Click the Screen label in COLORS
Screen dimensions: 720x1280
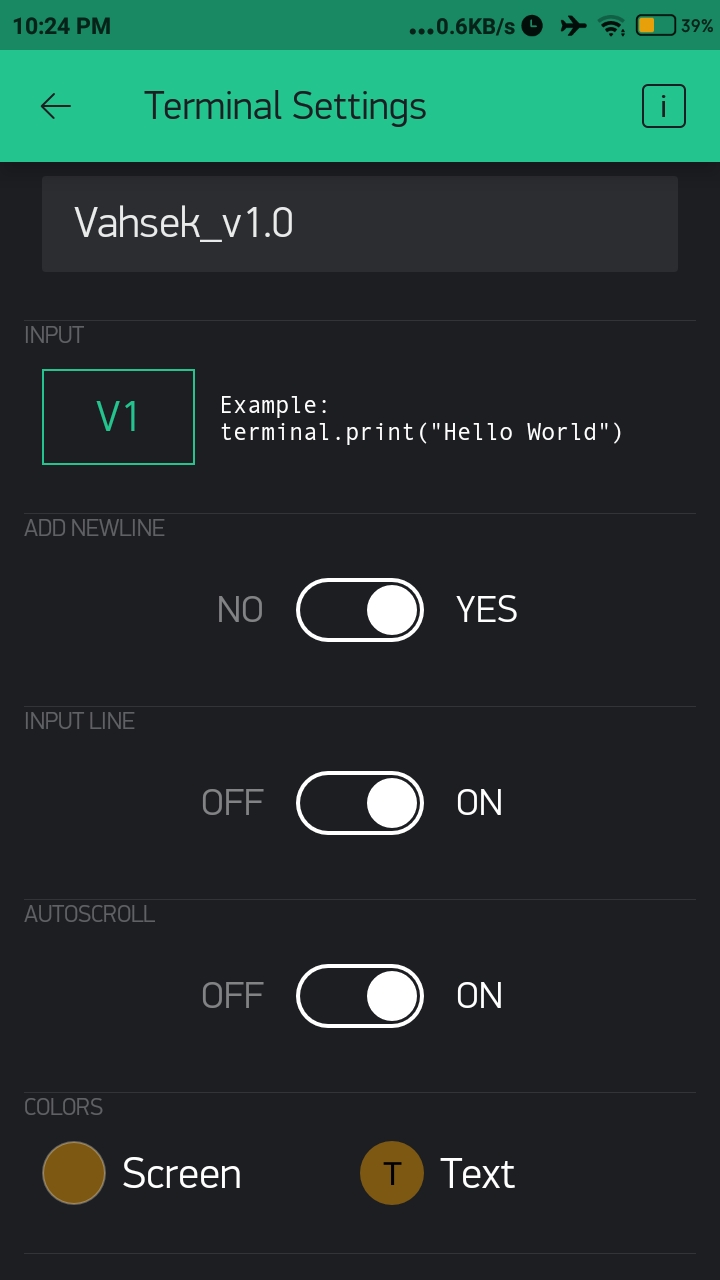(181, 1172)
